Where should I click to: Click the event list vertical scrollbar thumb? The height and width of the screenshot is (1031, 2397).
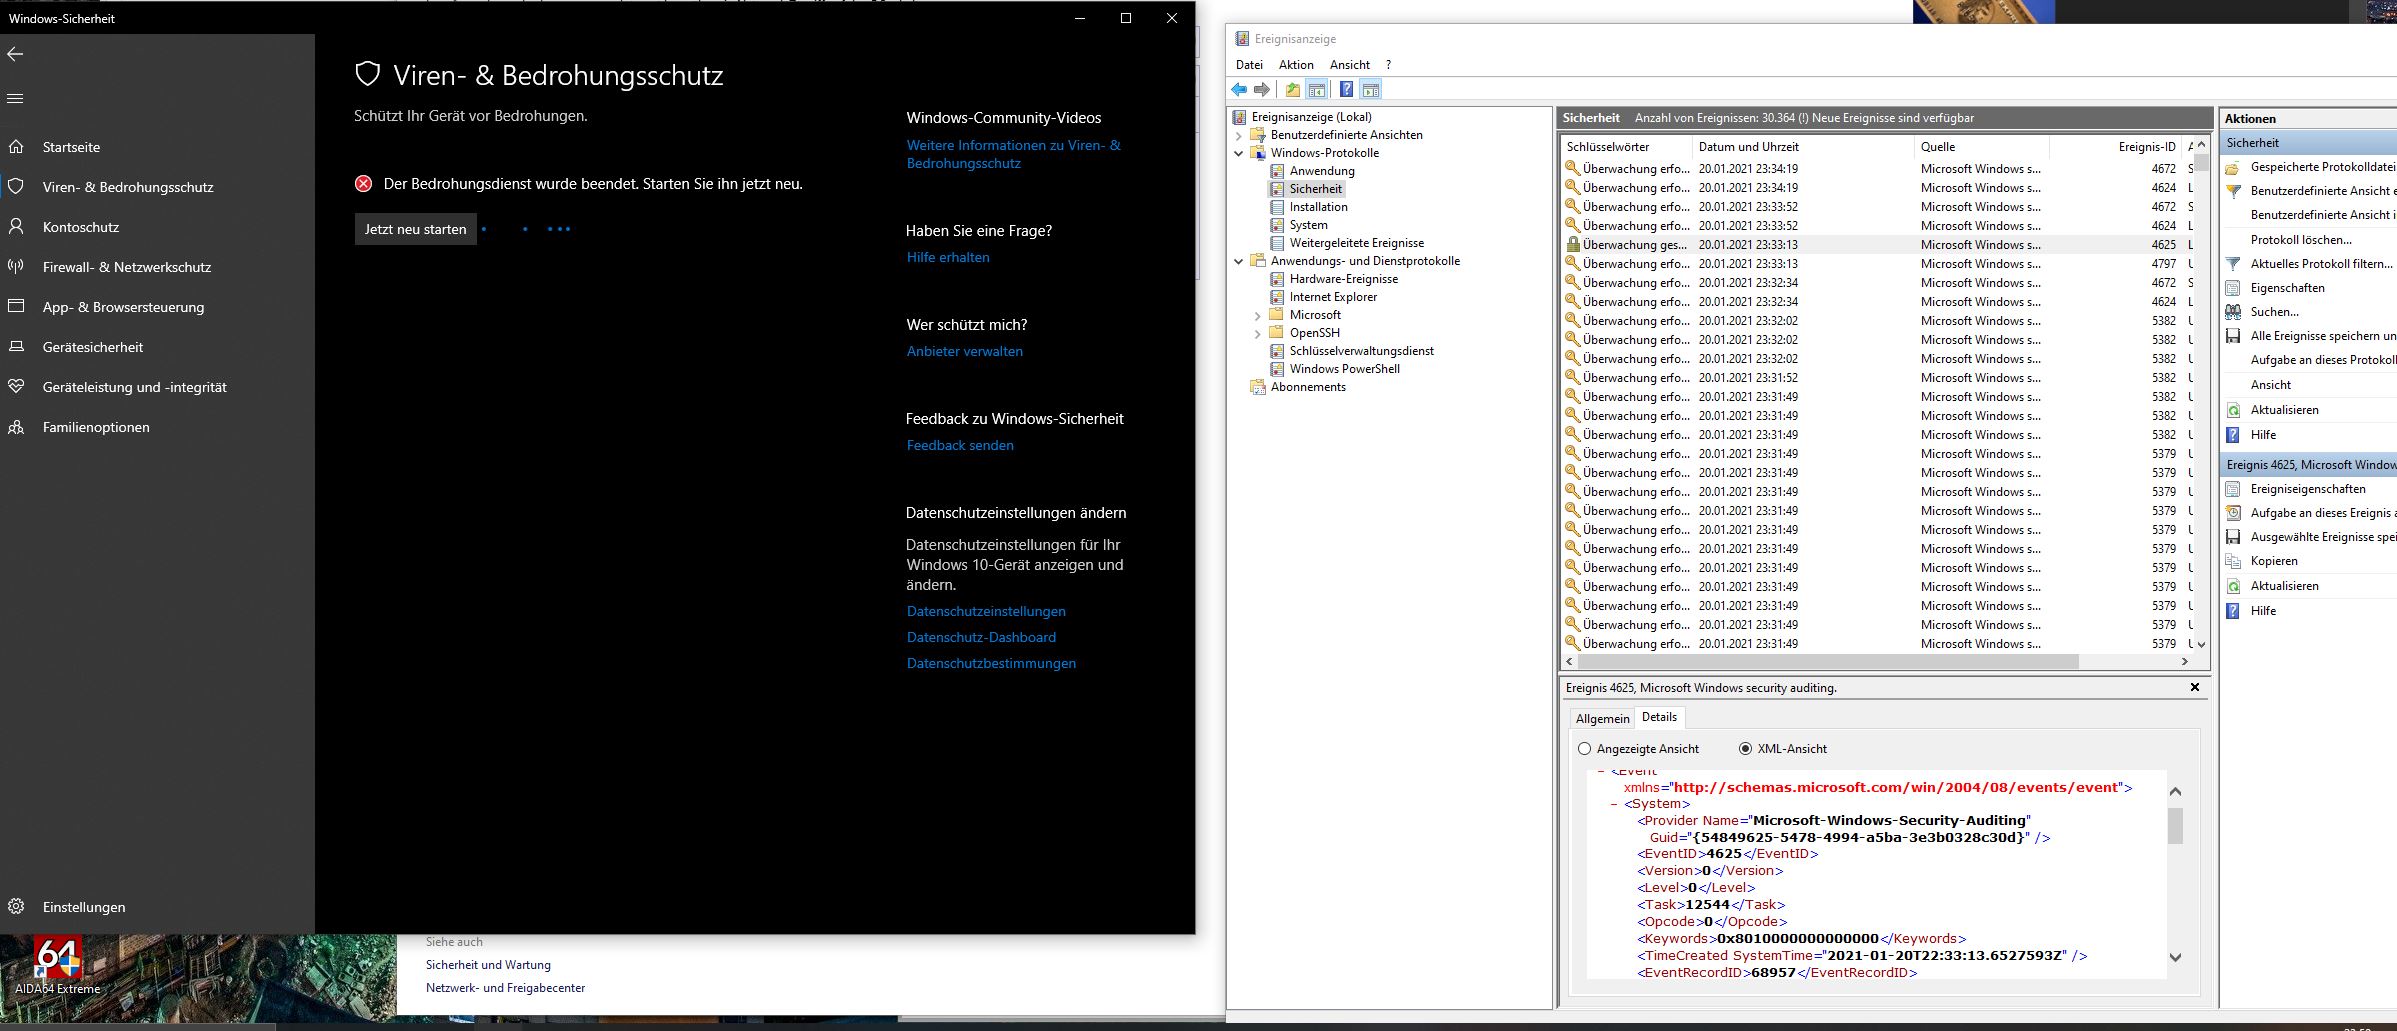tap(2200, 162)
